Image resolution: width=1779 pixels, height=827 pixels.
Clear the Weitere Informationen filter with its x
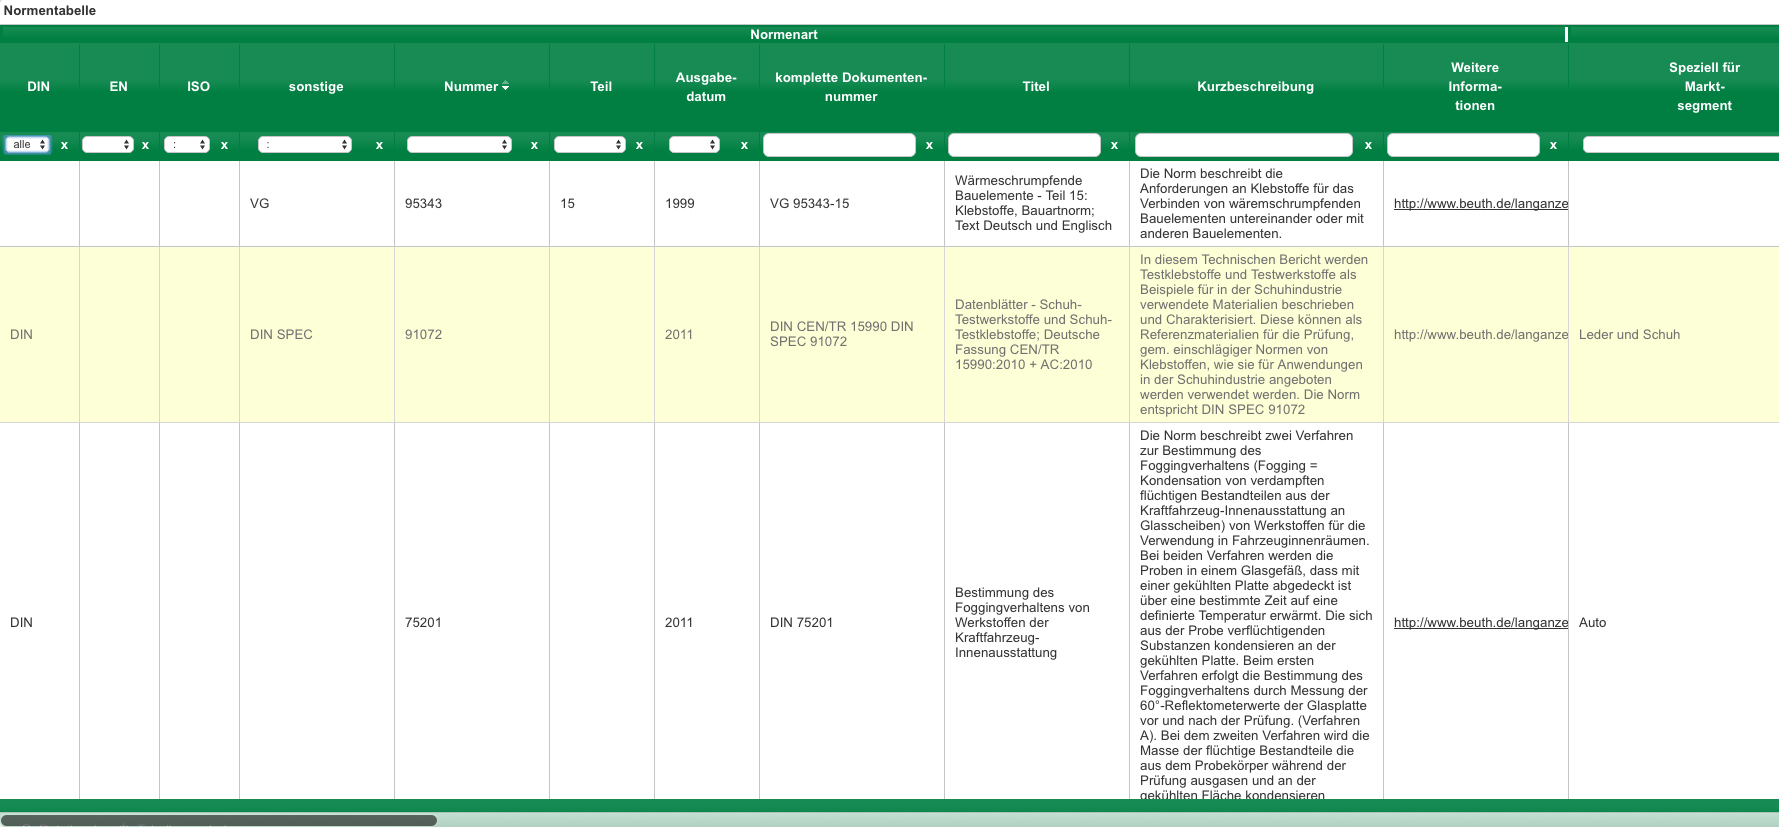point(1553,145)
